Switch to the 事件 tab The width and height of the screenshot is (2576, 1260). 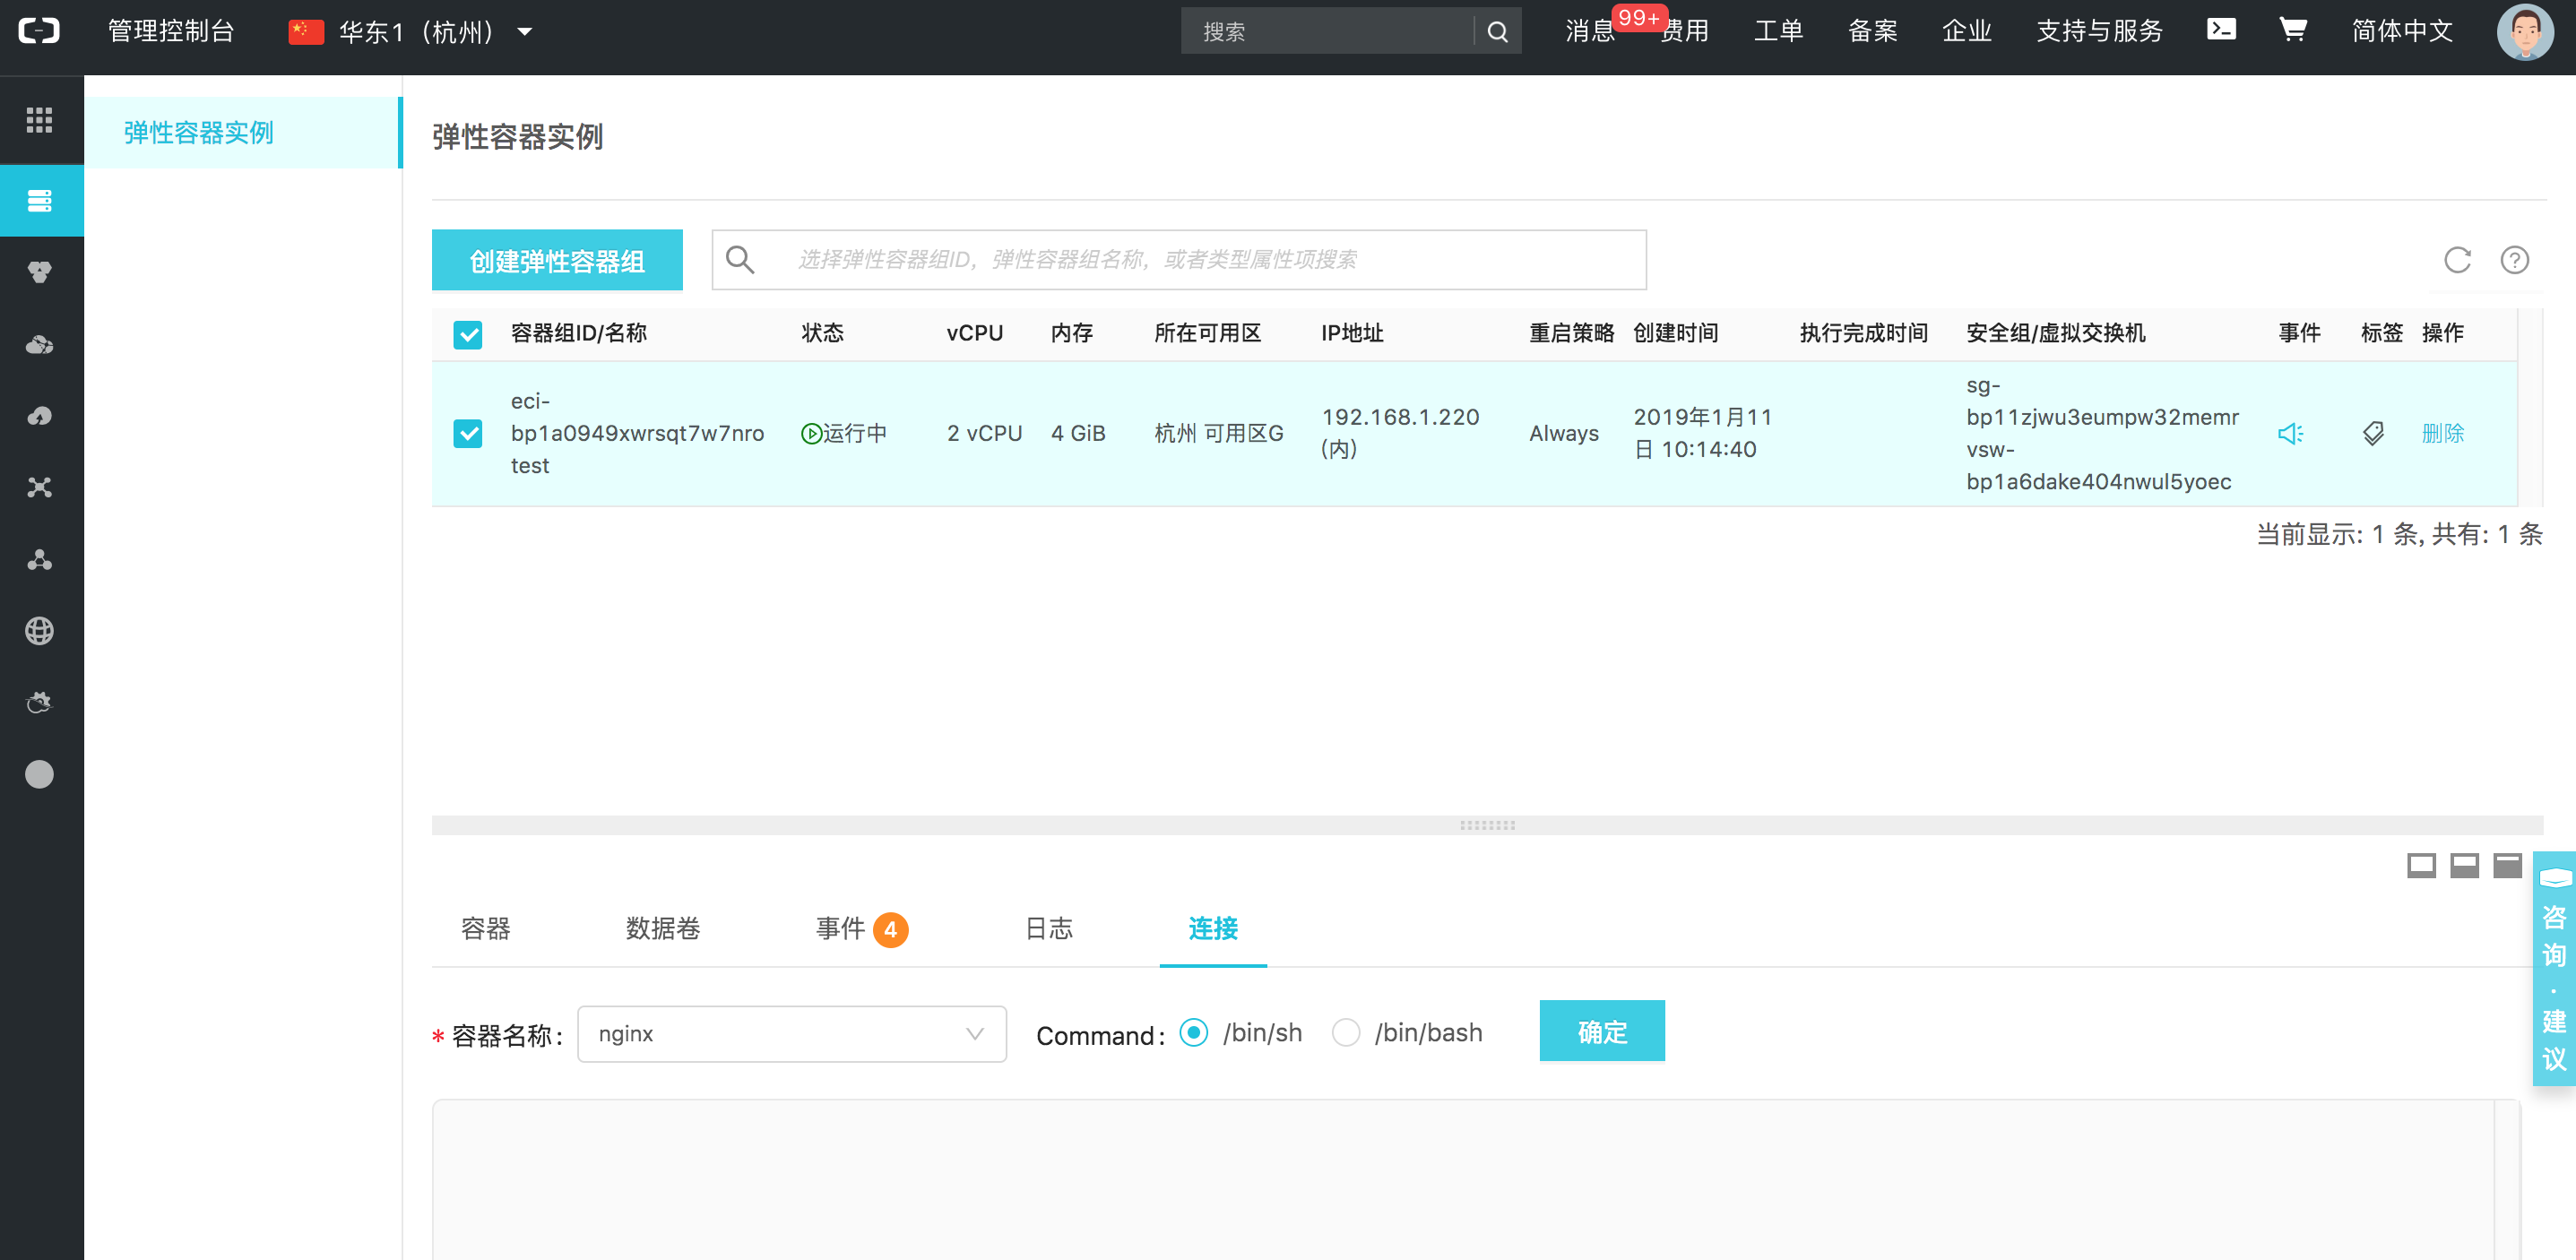point(861,928)
